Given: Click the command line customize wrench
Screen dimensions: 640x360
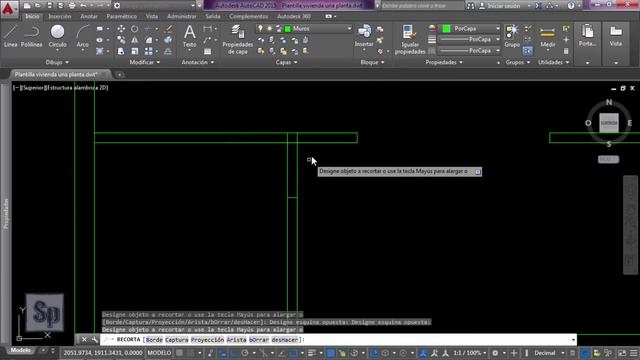Looking at the screenshot, I should 95,340.
